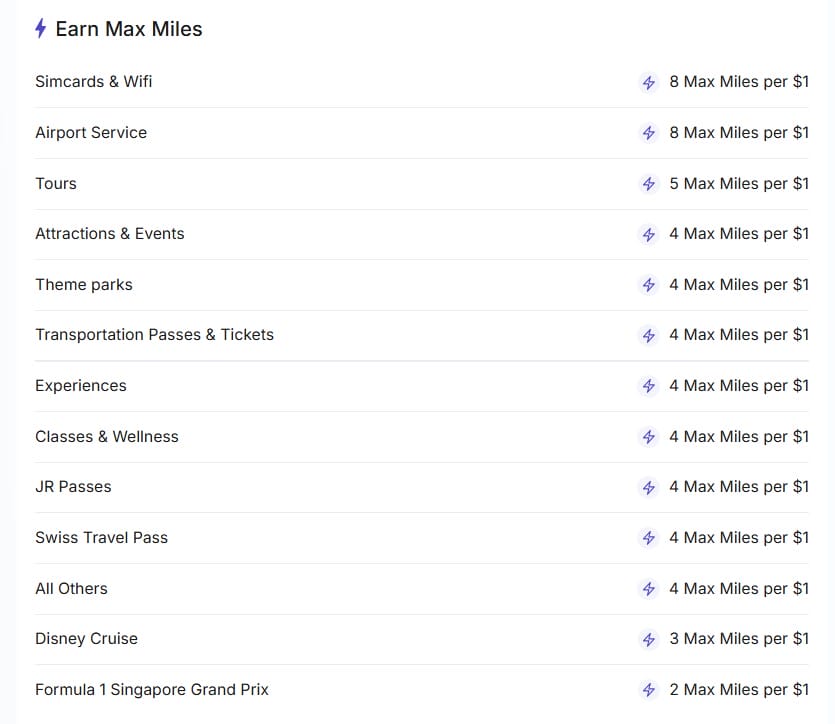
Task: Select the Simcards & Wifi category
Action: [94, 82]
